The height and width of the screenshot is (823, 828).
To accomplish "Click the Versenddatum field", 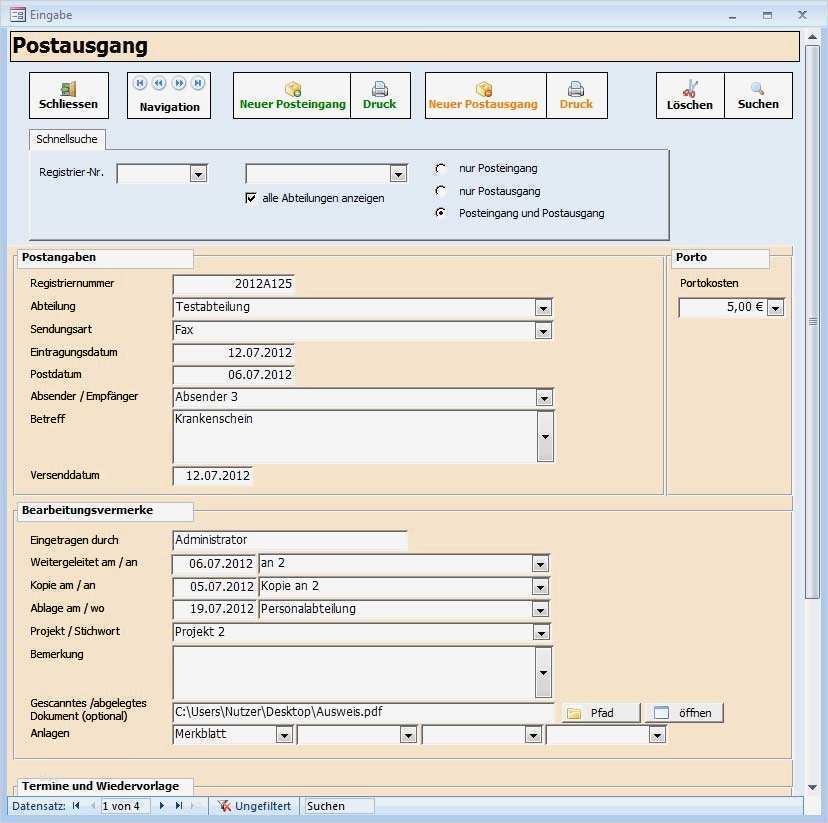I will coord(213,476).
